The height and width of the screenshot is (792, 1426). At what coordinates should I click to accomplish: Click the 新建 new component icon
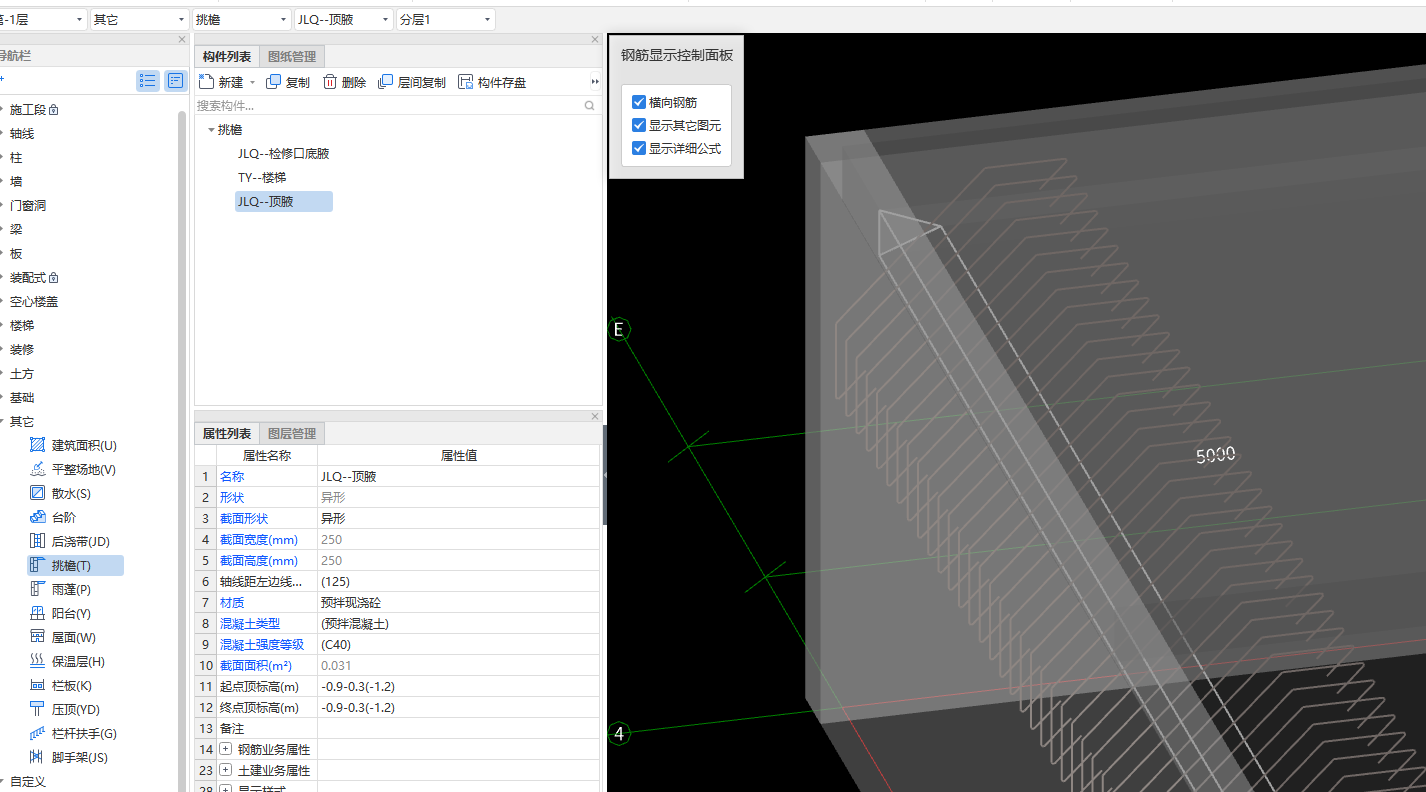click(207, 82)
